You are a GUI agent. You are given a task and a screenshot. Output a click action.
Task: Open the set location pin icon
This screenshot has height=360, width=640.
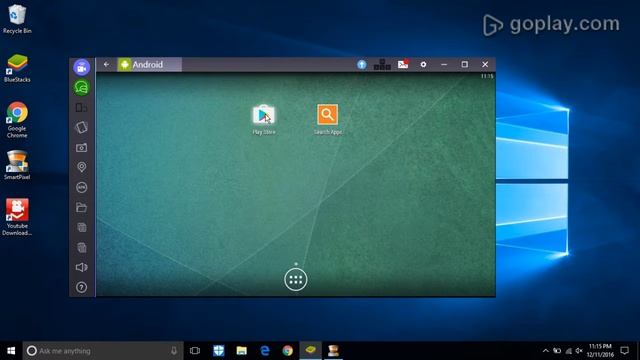pyautogui.click(x=81, y=167)
